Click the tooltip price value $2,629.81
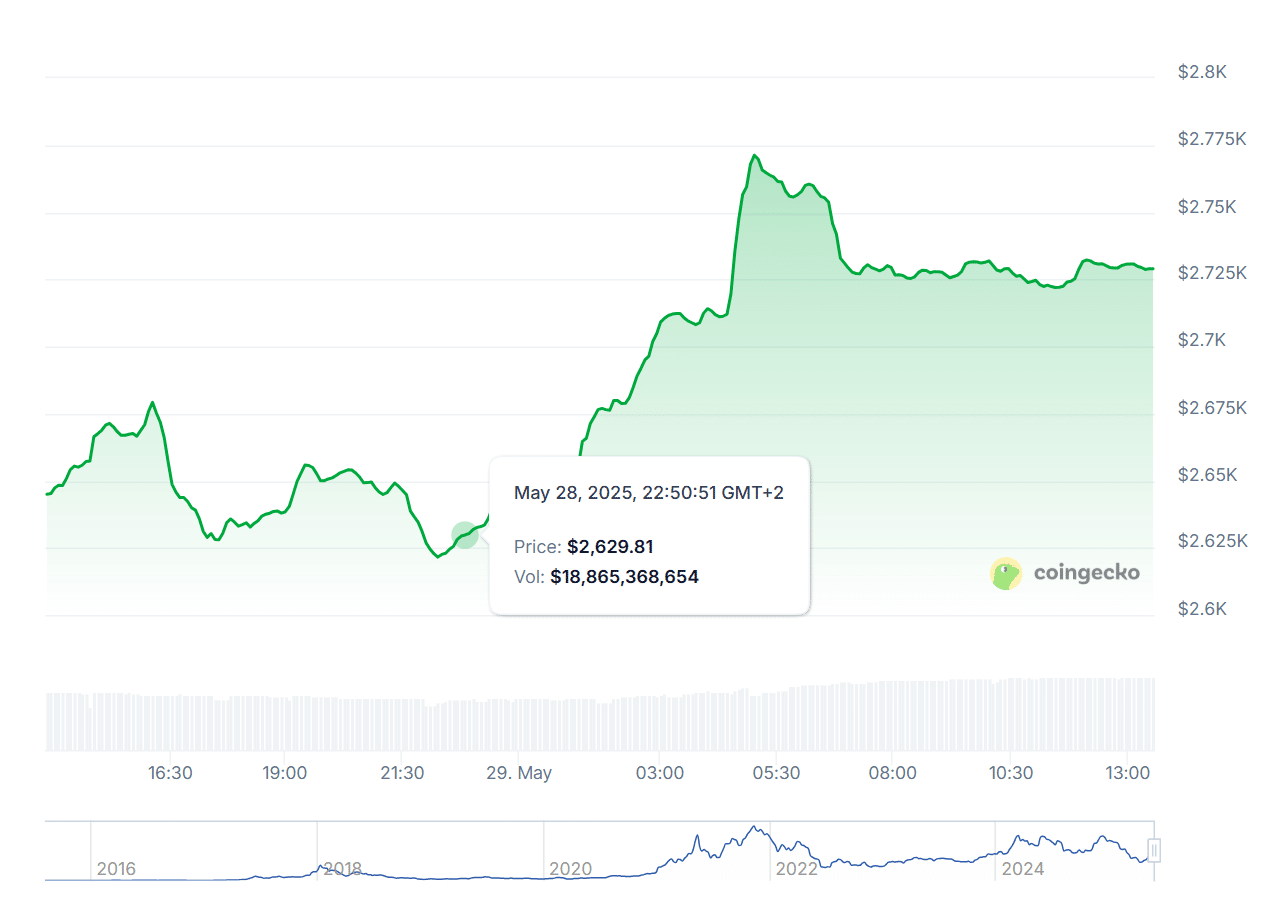Viewport: 1276px width, 914px height. [610, 546]
